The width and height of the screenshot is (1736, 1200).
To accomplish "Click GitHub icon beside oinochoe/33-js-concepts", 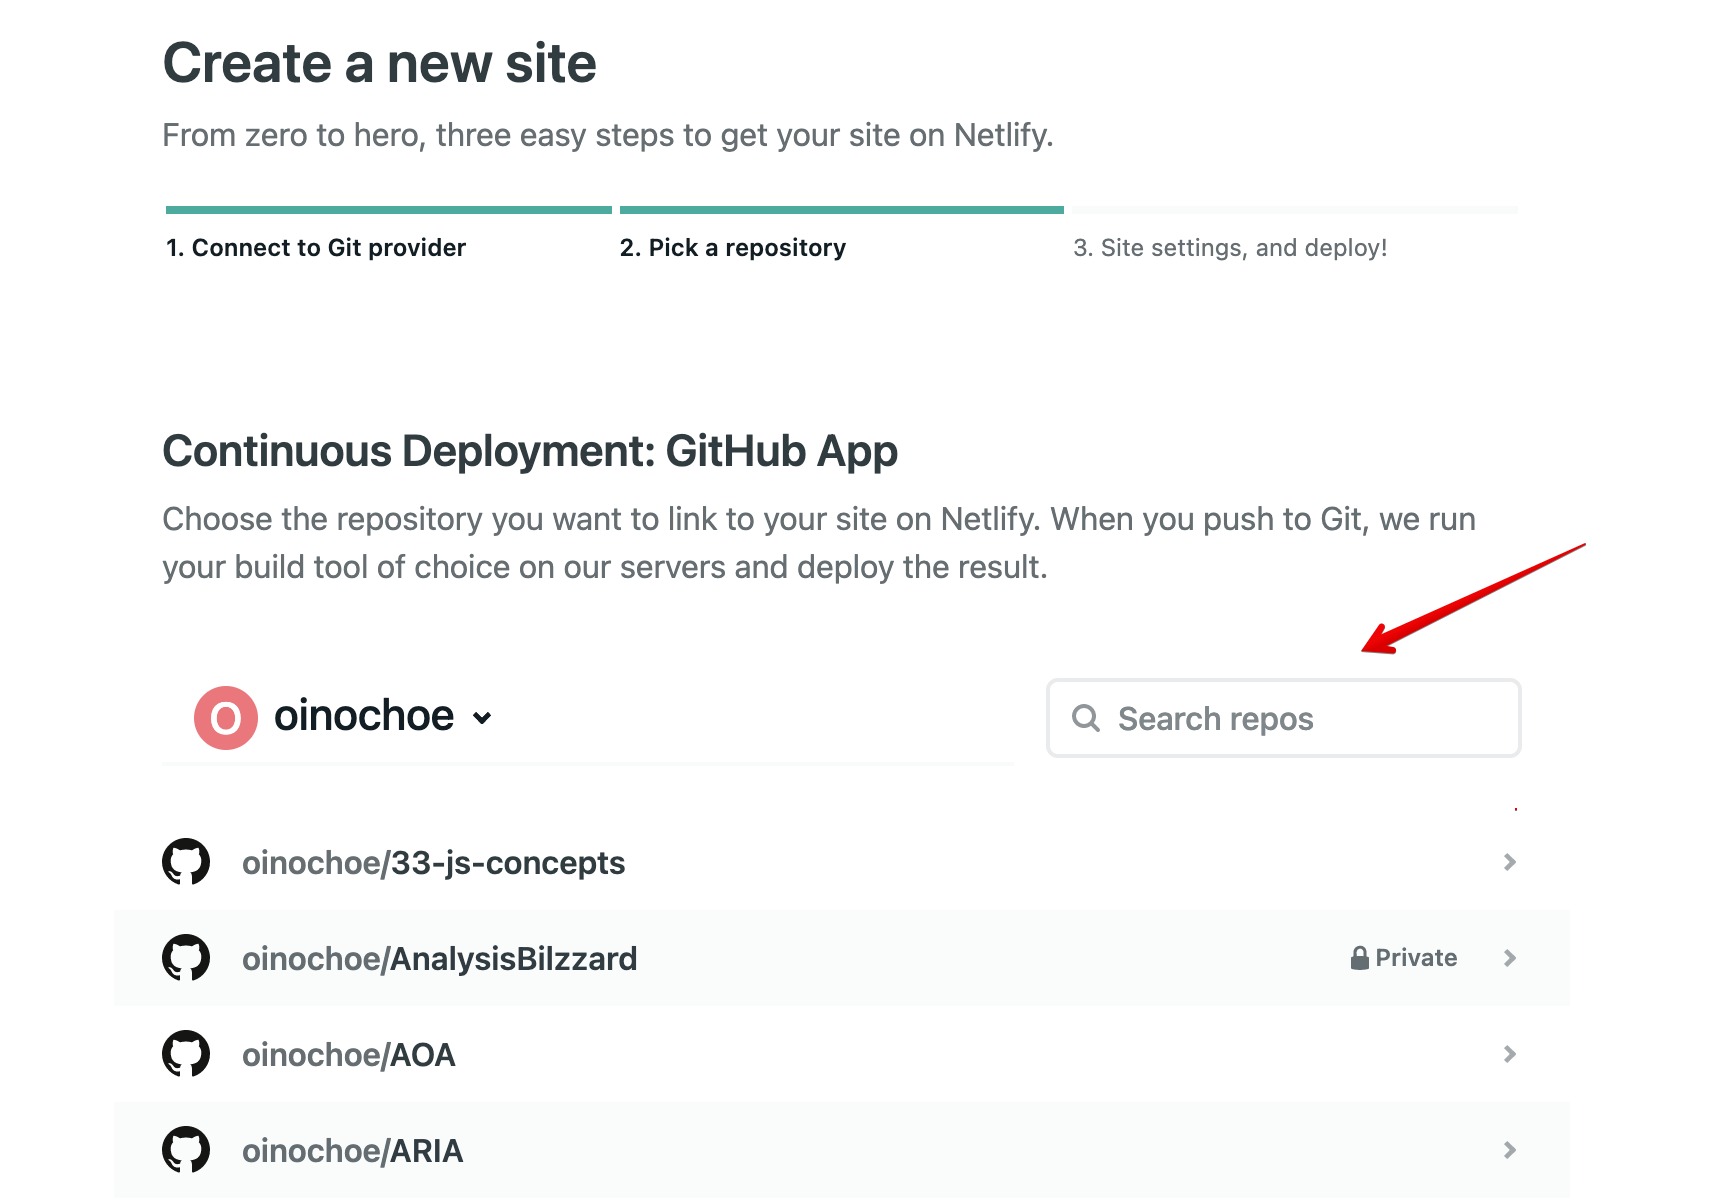I will point(186,862).
